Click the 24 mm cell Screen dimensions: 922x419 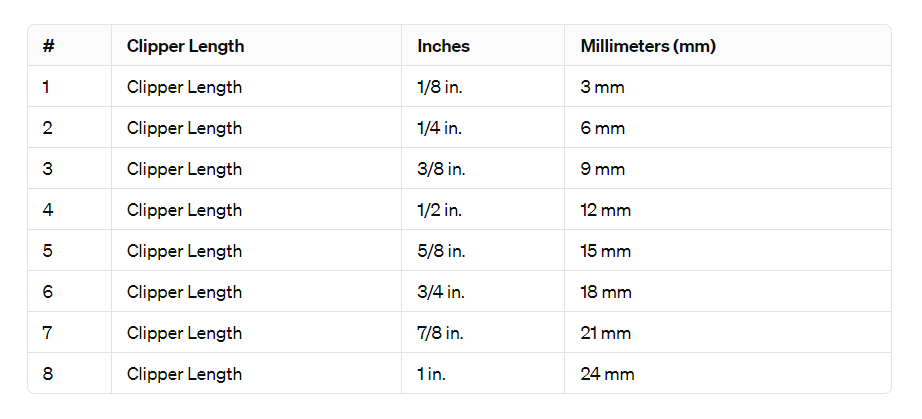click(x=606, y=374)
